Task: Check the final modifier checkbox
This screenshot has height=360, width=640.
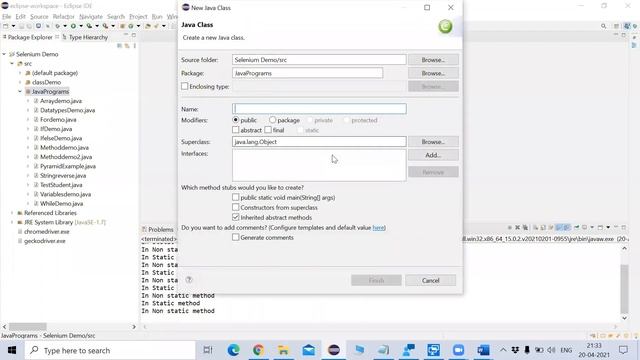Action: click(x=268, y=130)
